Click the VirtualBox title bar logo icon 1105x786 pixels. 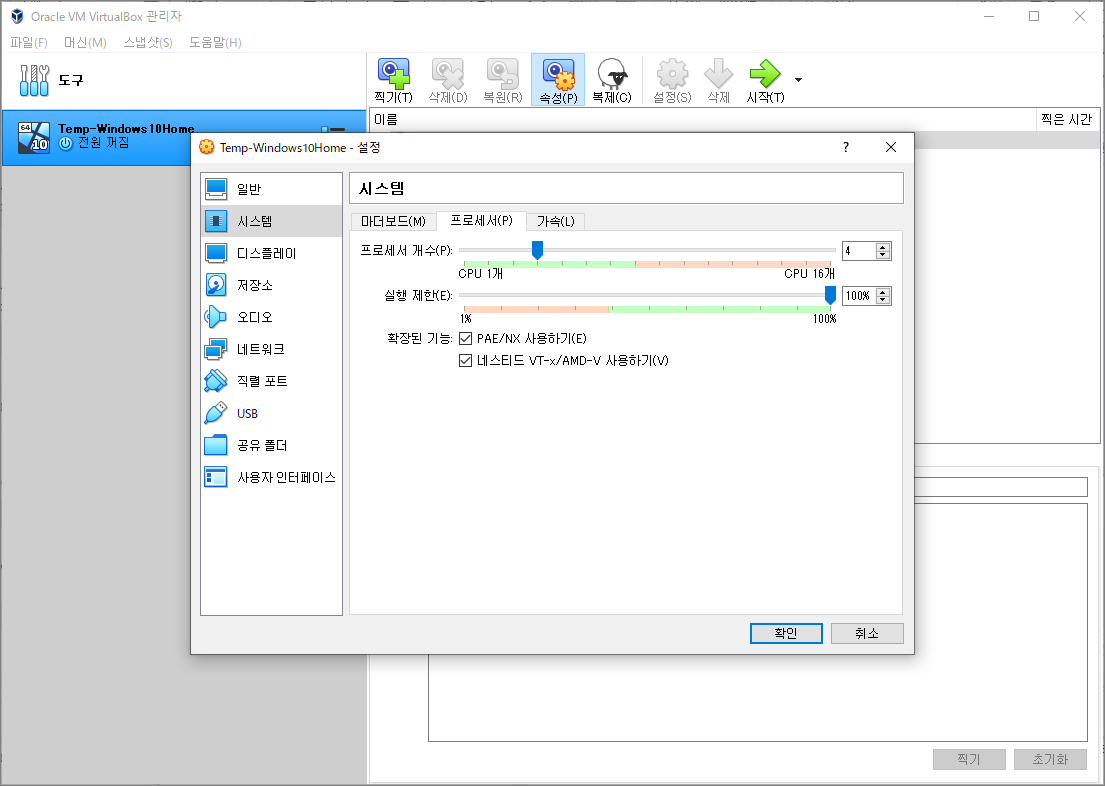[17, 16]
